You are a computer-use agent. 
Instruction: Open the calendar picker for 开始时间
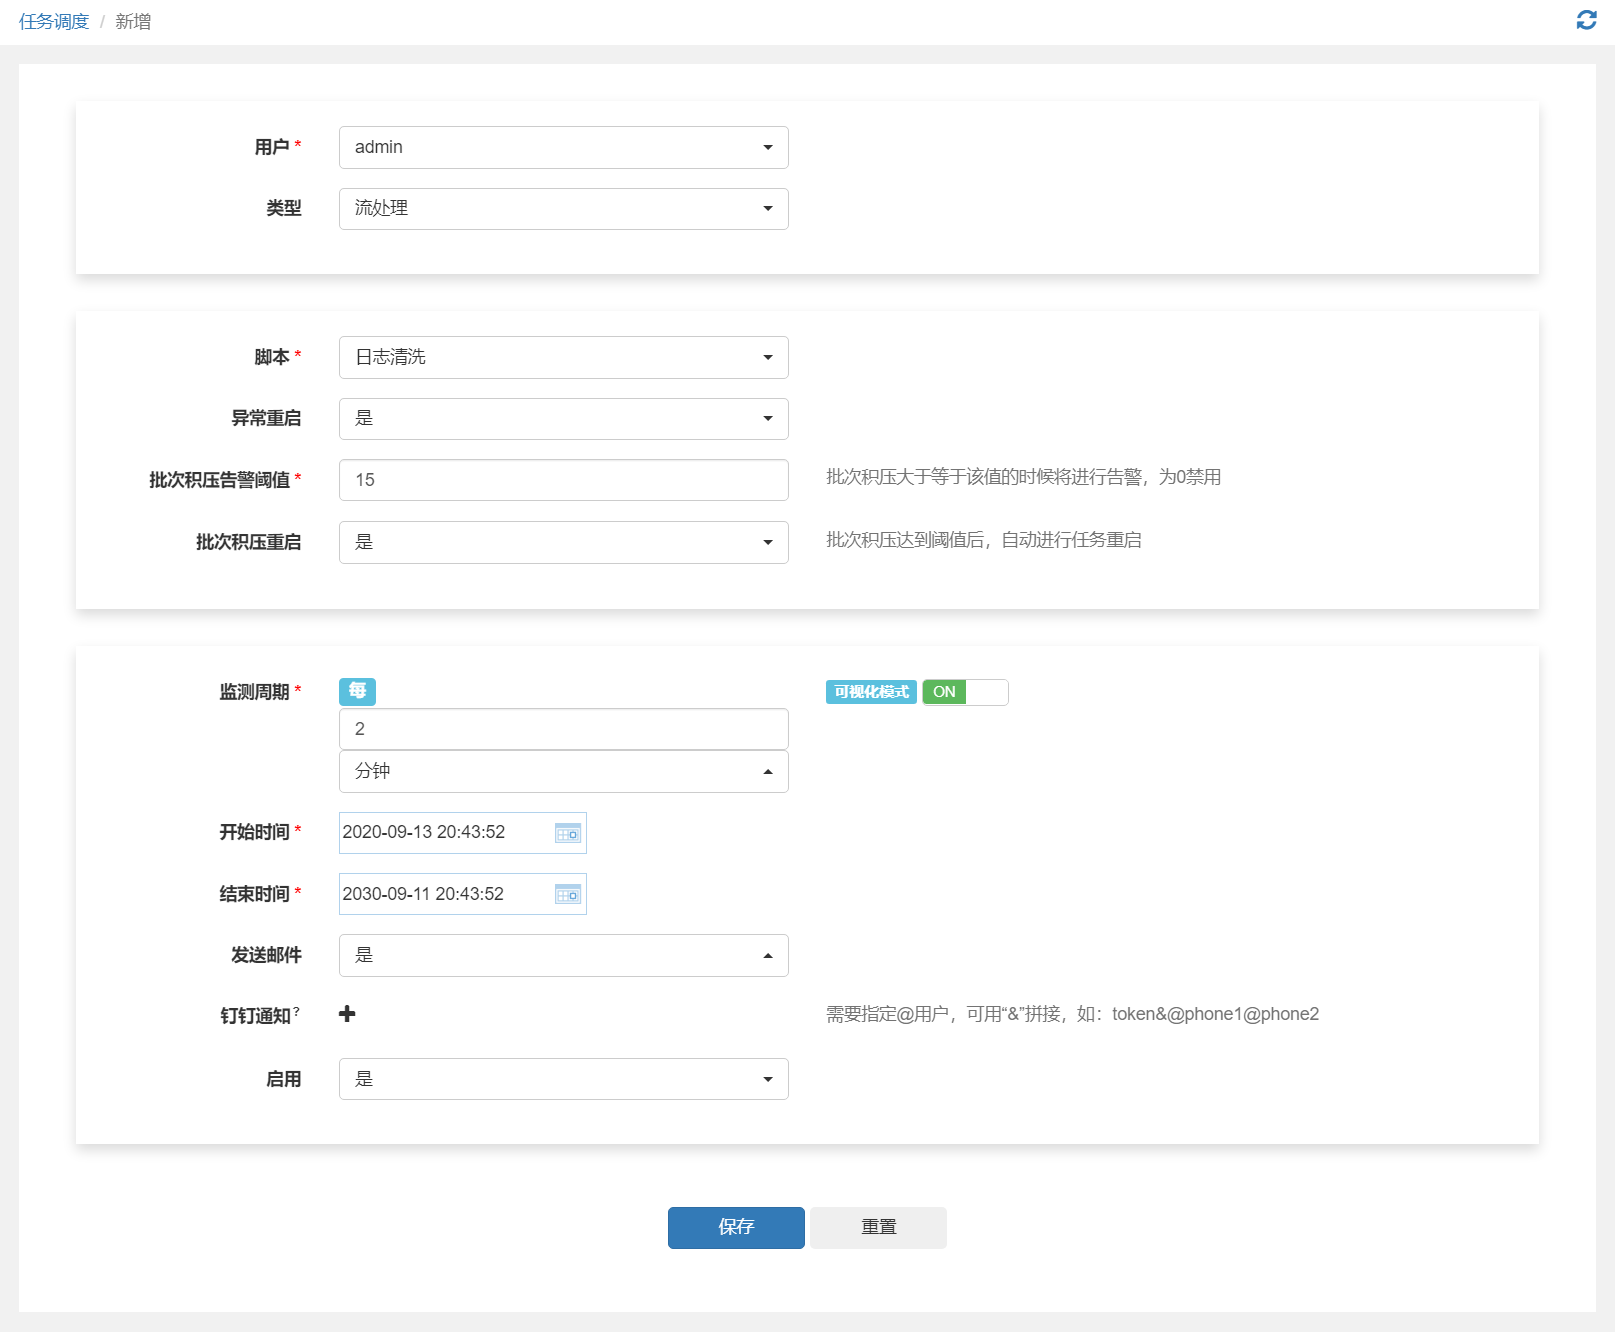point(566,832)
